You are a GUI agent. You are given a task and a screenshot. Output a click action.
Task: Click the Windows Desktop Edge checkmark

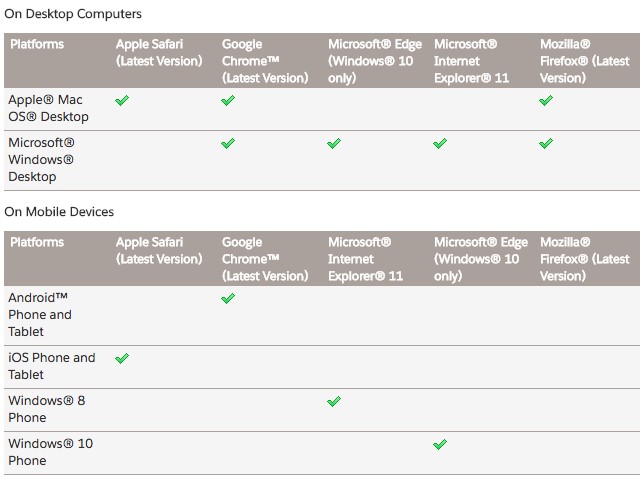tap(334, 144)
